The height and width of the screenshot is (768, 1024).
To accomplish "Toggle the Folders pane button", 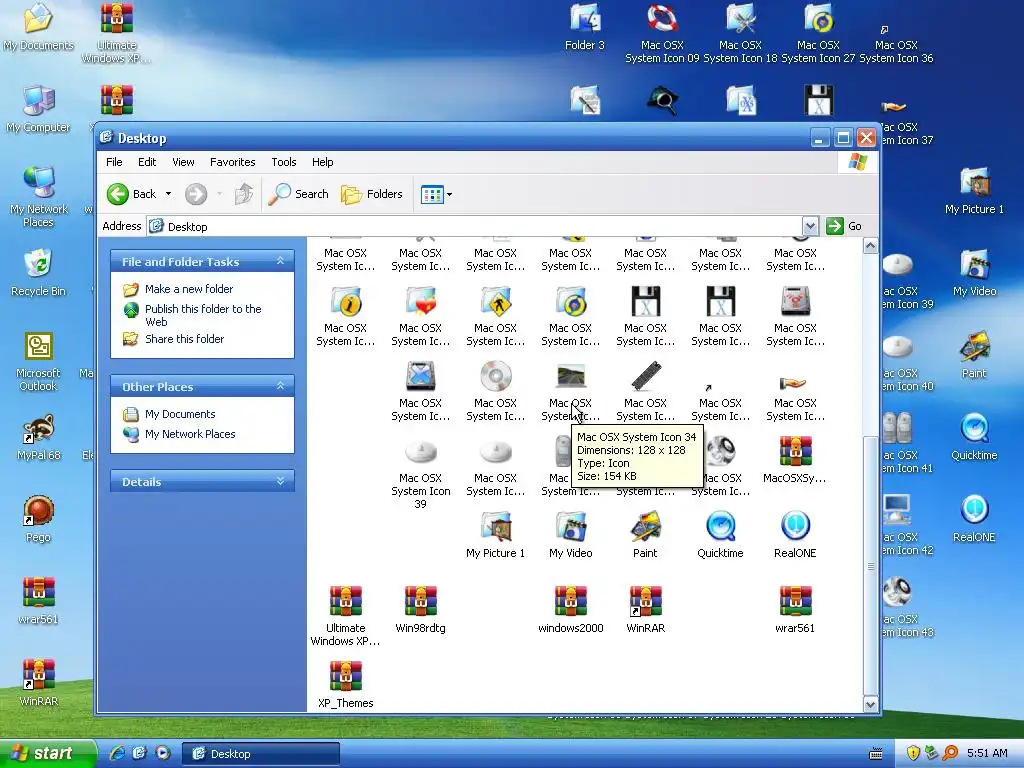I will [x=372, y=194].
